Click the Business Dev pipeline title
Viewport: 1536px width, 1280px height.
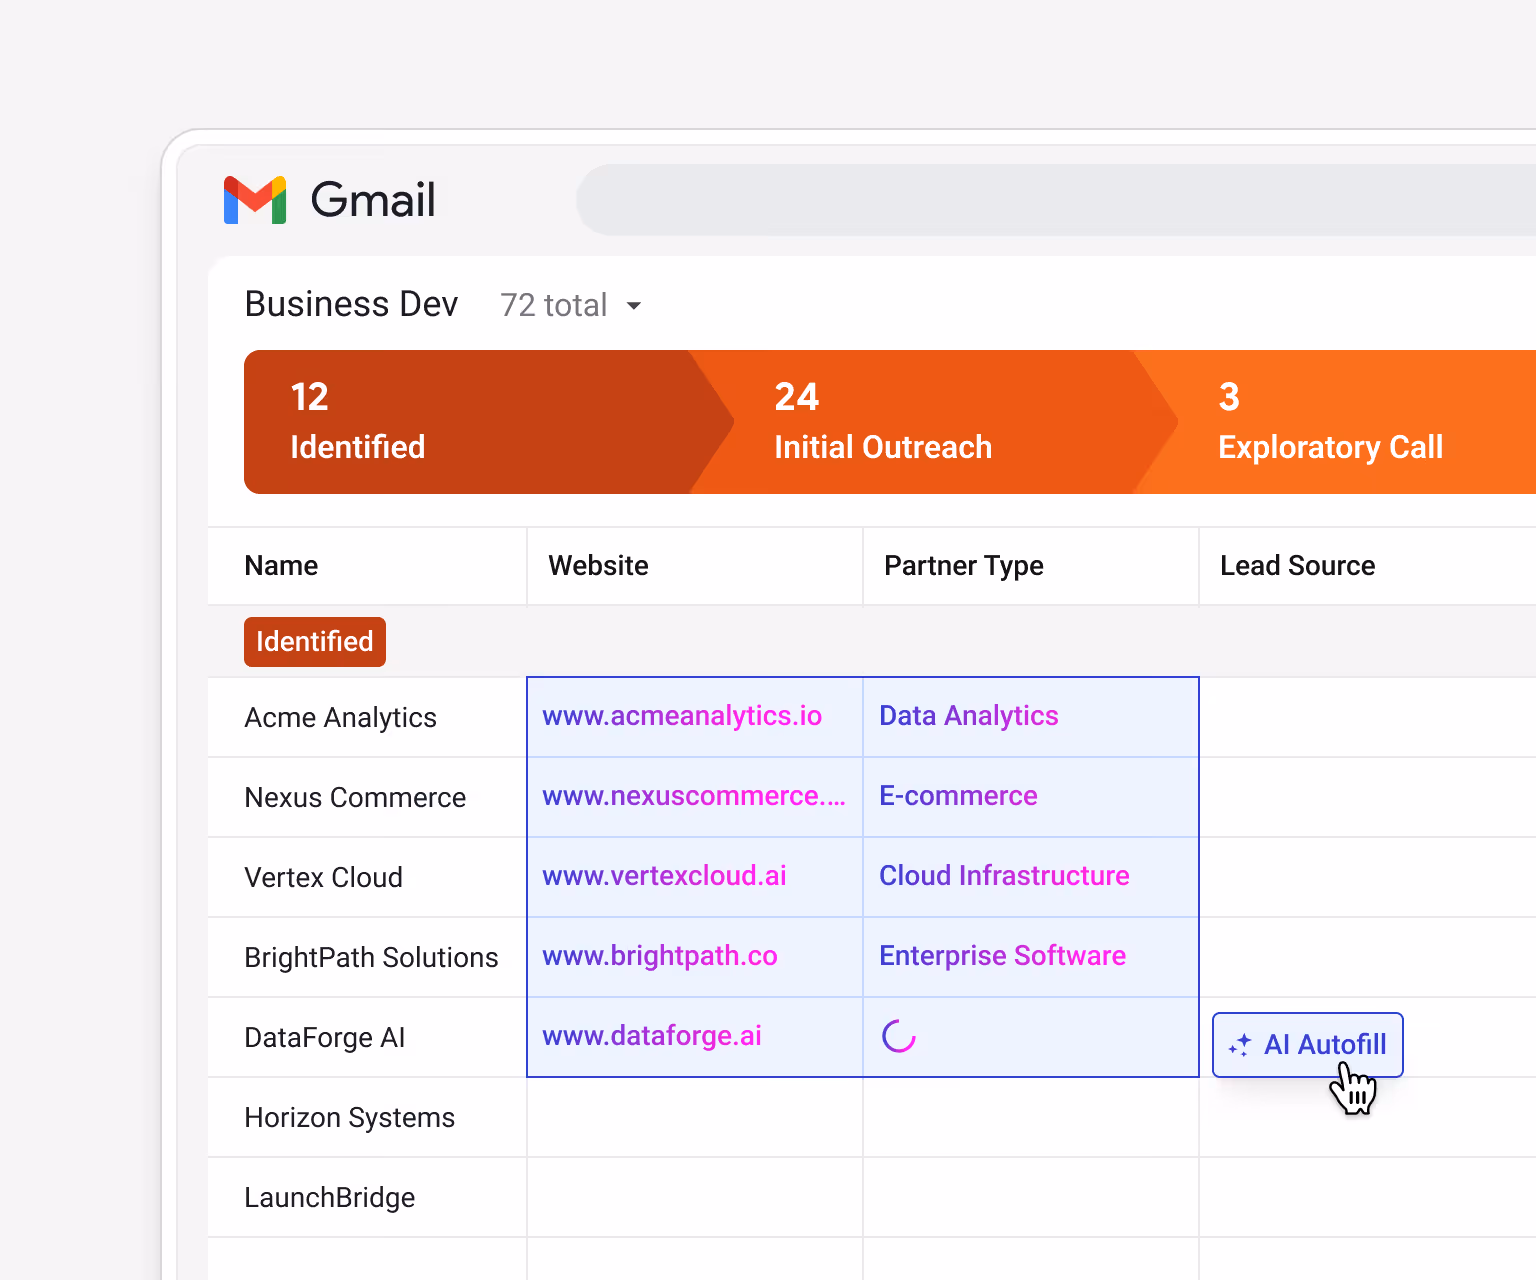click(351, 304)
